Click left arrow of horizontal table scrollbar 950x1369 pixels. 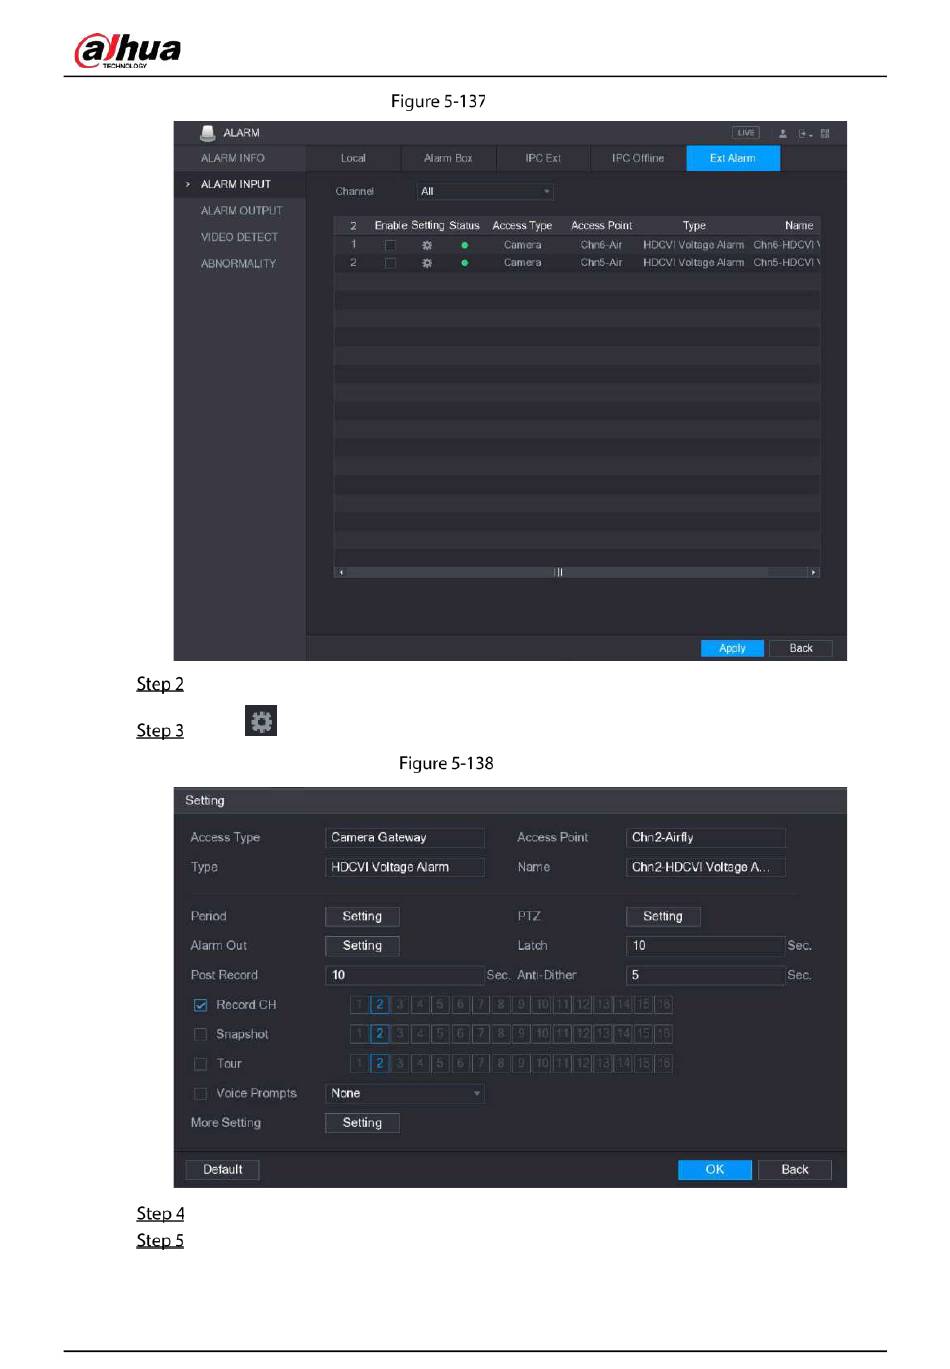coord(341,572)
